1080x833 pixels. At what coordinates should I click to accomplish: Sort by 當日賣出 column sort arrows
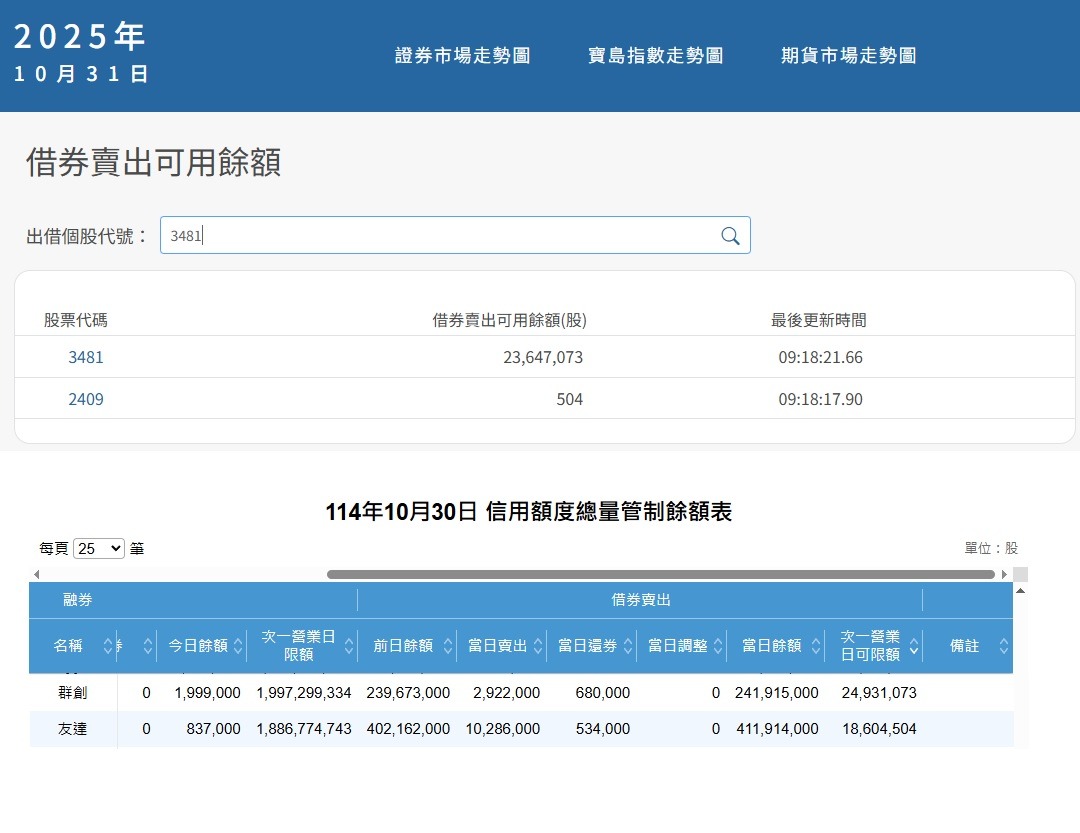tap(538, 646)
